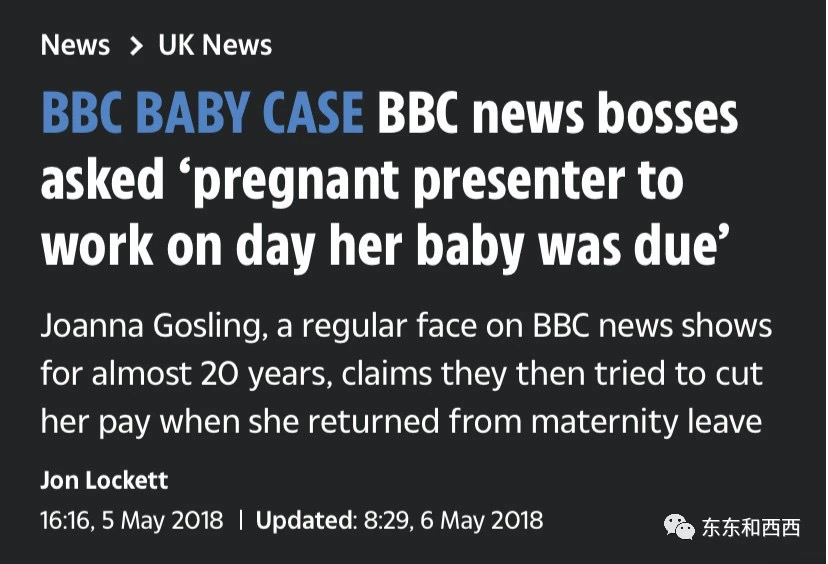Image resolution: width=828 pixels, height=564 pixels.
Task: Click the summary words 'maternity leave'
Action: pyautogui.click(x=646, y=422)
